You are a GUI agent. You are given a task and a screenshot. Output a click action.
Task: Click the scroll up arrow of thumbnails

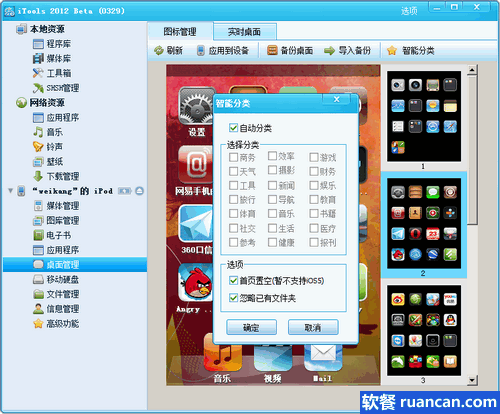pyautogui.click(x=472, y=70)
